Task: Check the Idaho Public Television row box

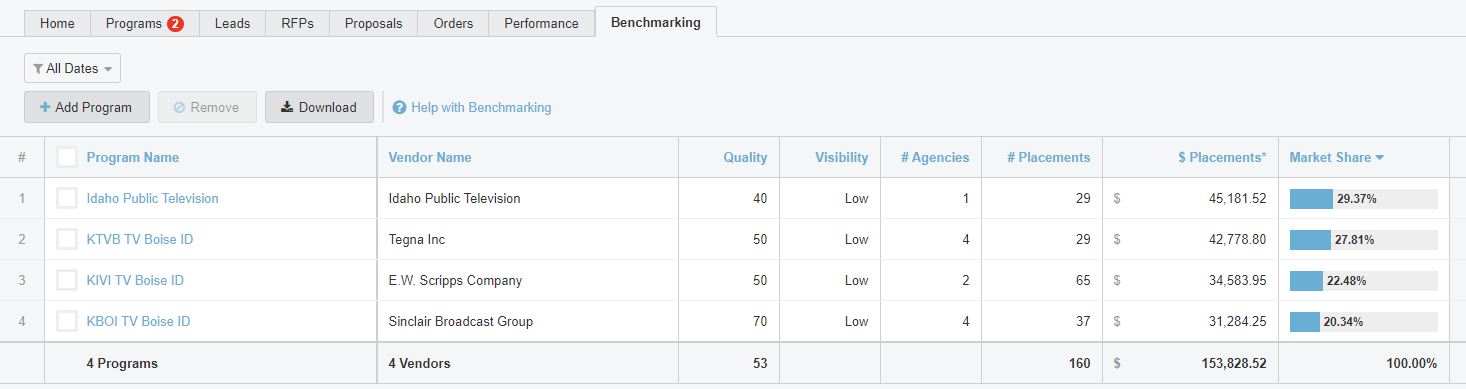Action: [67, 198]
